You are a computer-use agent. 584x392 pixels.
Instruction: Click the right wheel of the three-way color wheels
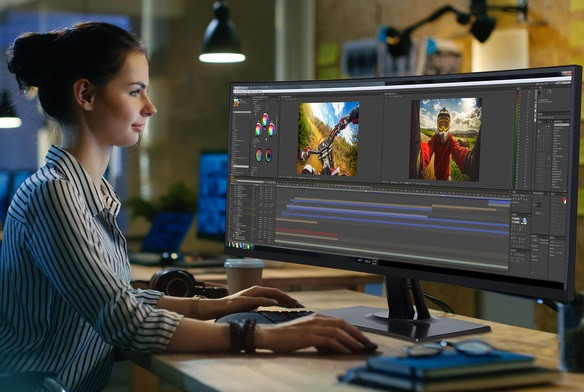tap(271, 129)
